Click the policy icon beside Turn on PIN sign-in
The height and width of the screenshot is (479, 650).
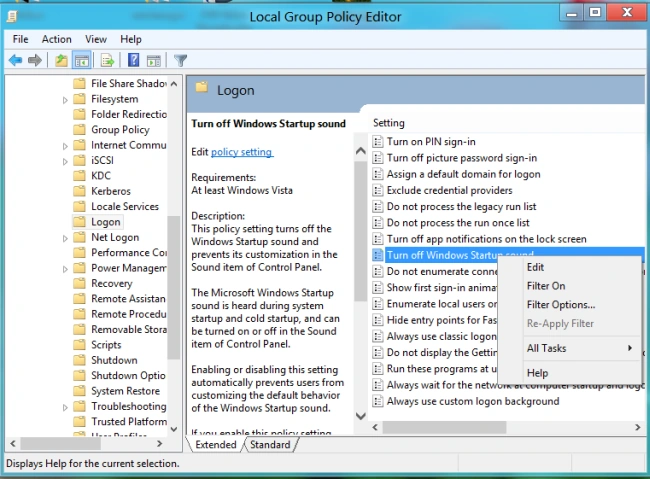(x=377, y=142)
